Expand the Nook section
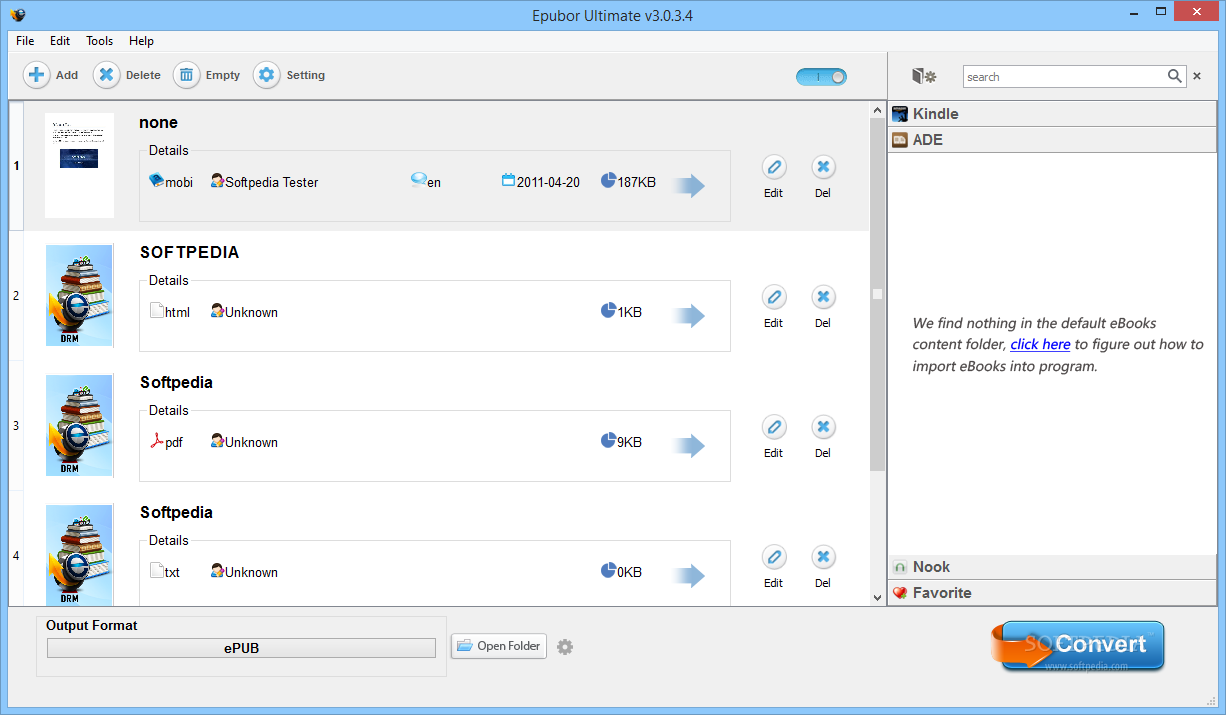 [x=1052, y=567]
